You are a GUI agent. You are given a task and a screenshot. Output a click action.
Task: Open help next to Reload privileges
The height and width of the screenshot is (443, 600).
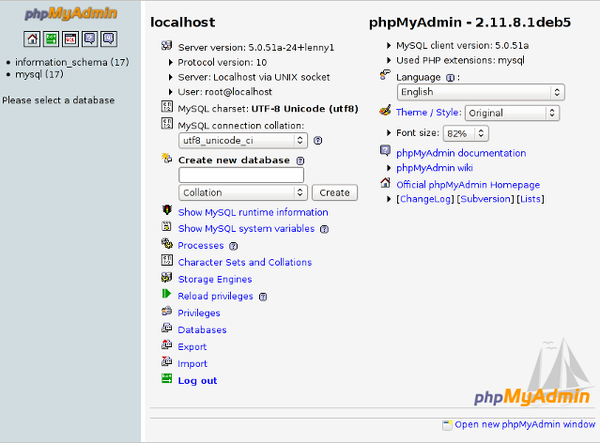click(263, 297)
